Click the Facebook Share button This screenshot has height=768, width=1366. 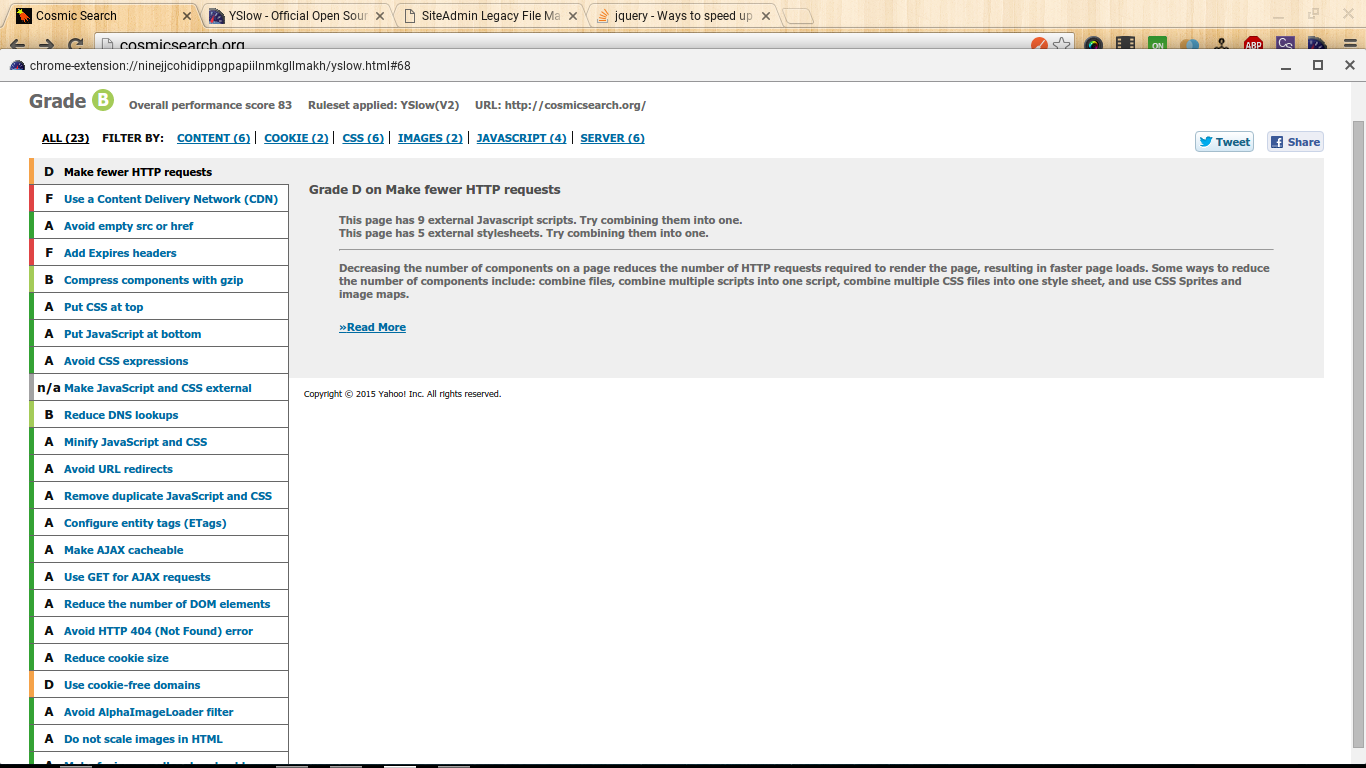point(1295,142)
